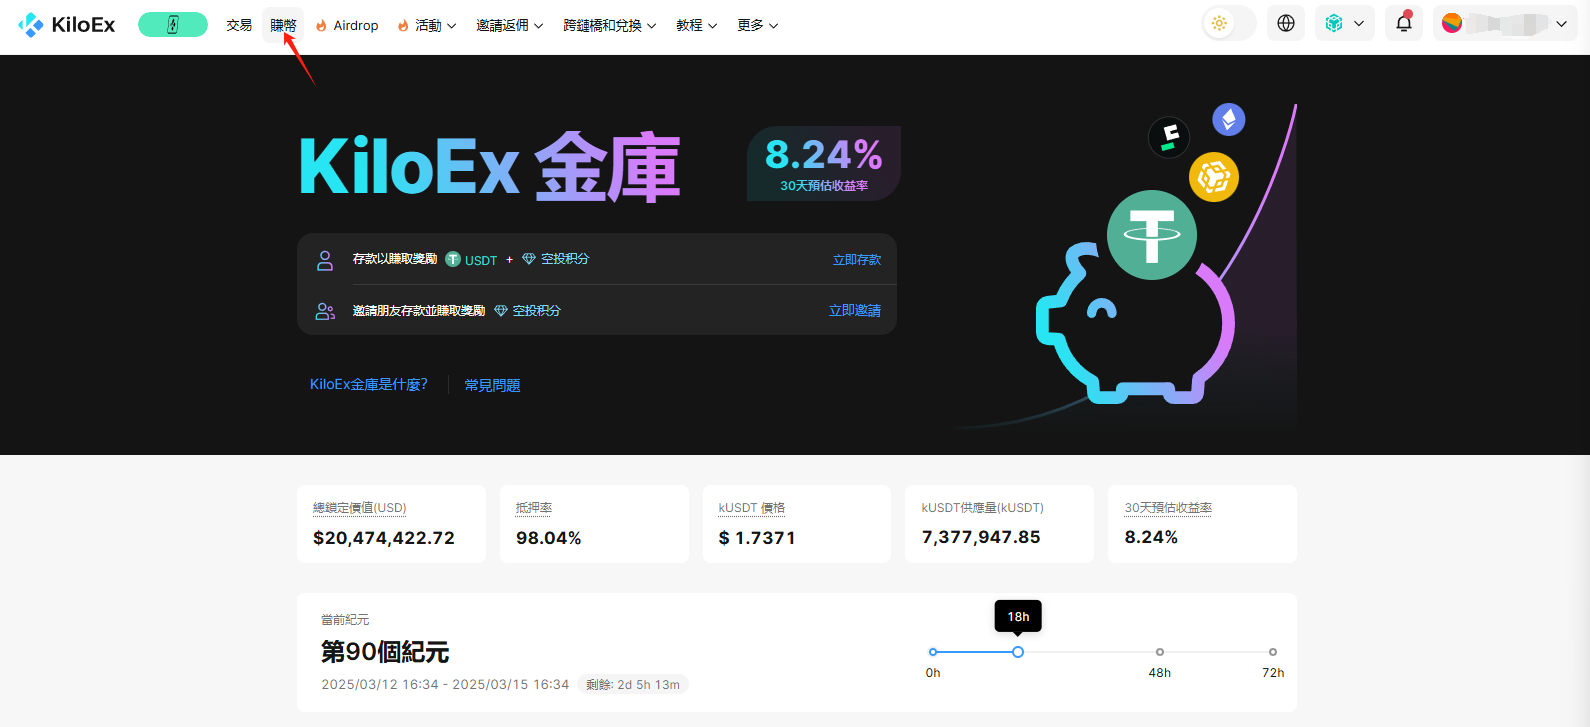
Task: Toggle light/dark theme switch
Action: pos(1228,23)
